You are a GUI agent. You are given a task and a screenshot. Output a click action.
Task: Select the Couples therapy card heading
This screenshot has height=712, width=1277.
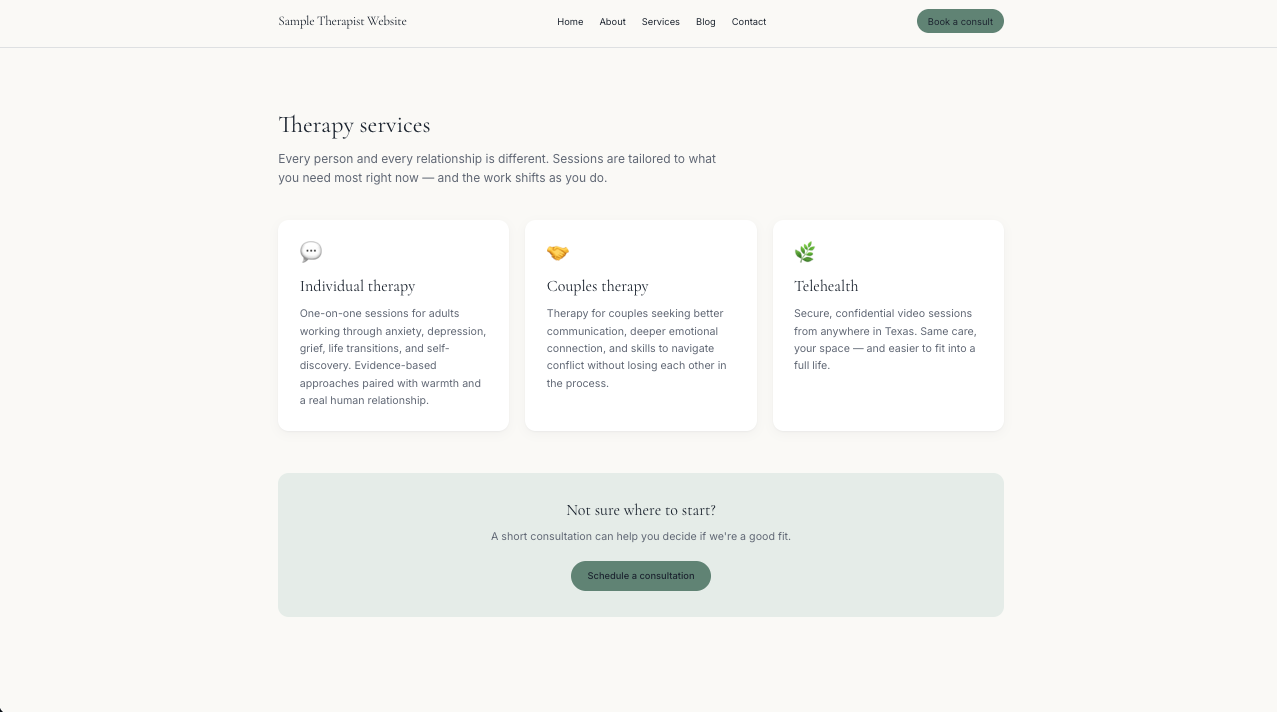(x=597, y=286)
